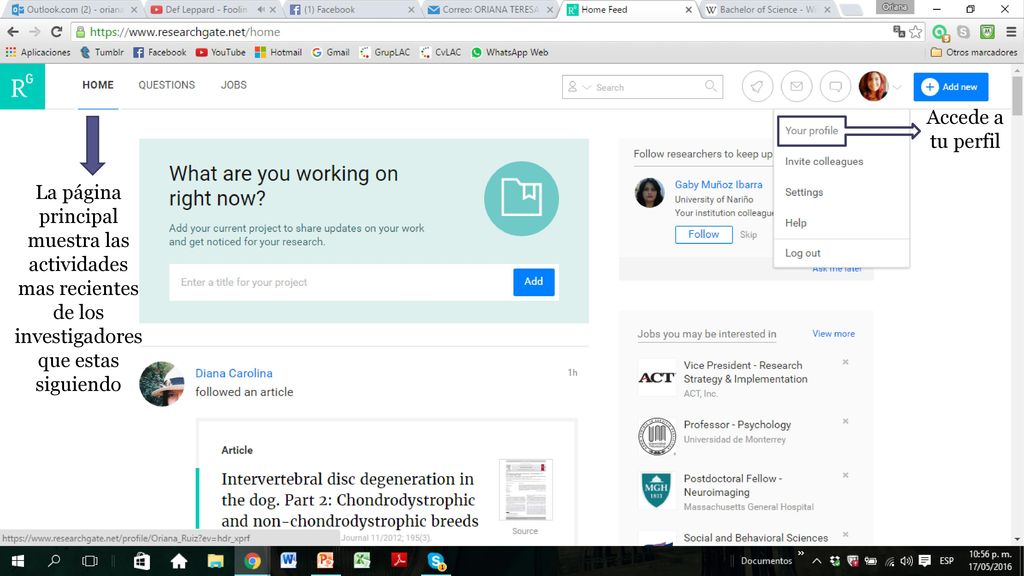The width and height of the screenshot is (1024, 576).
Task: Open Settings from the profile menu
Action: tap(804, 192)
